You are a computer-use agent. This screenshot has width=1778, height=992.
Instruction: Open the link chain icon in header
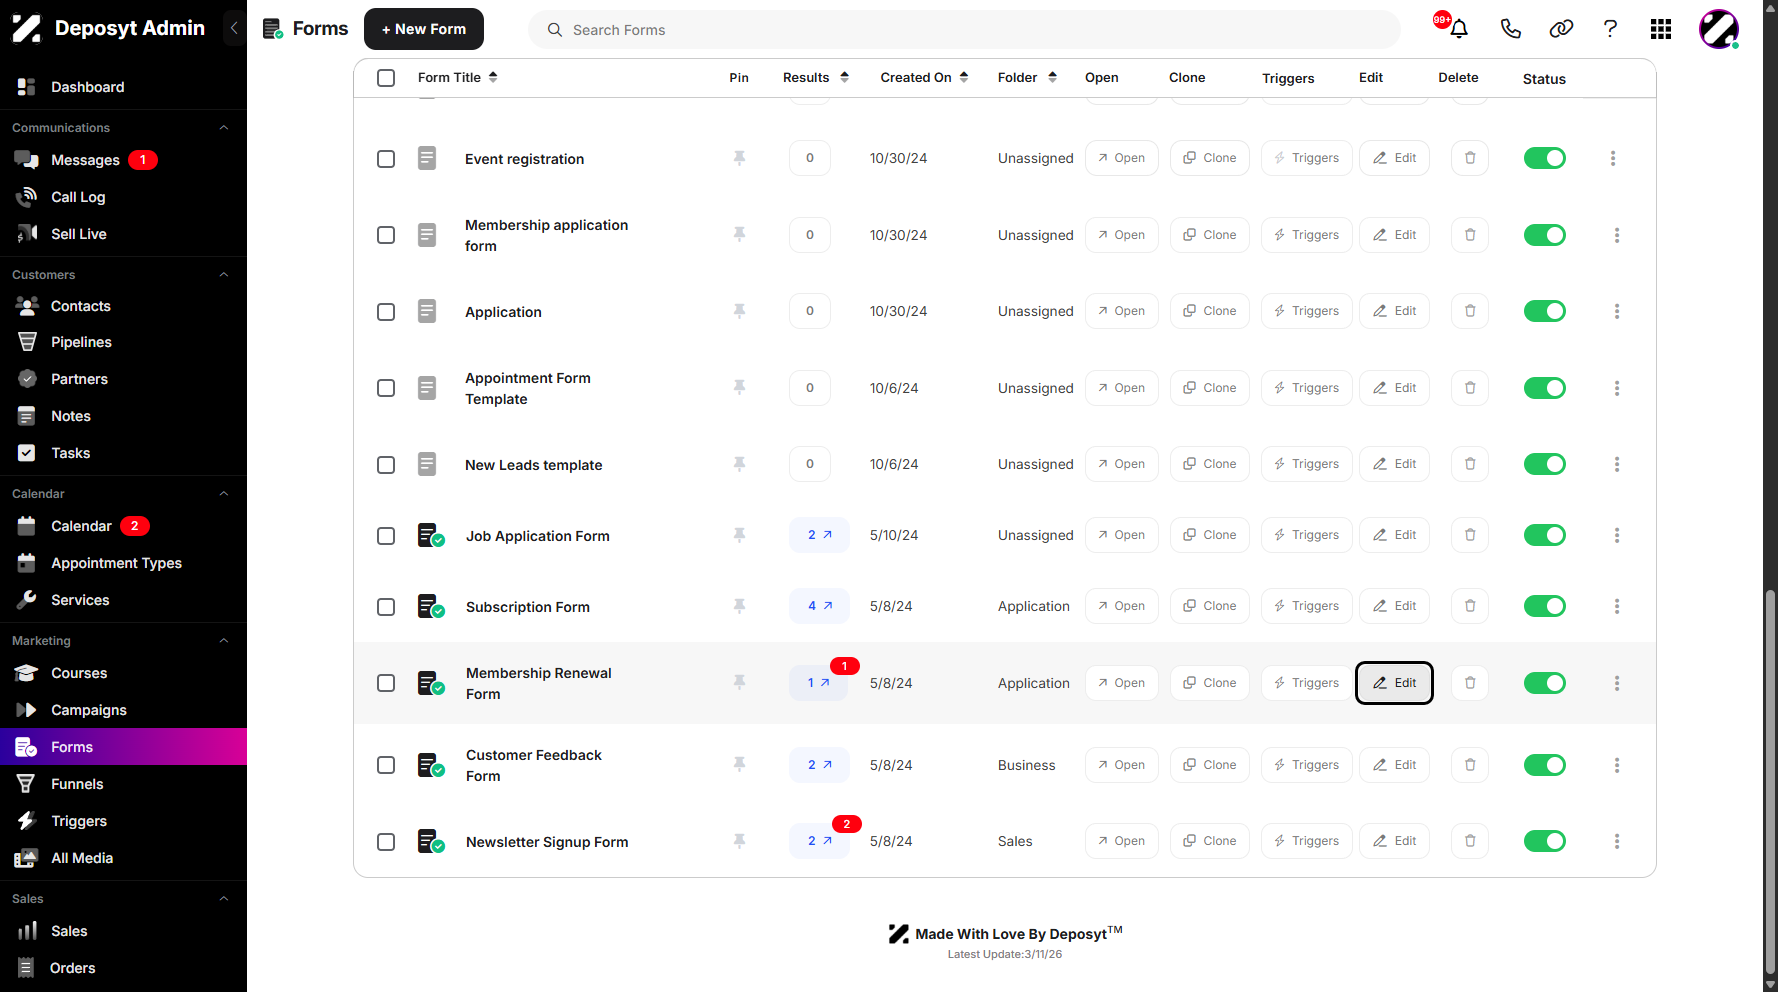[x=1561, y=29]
